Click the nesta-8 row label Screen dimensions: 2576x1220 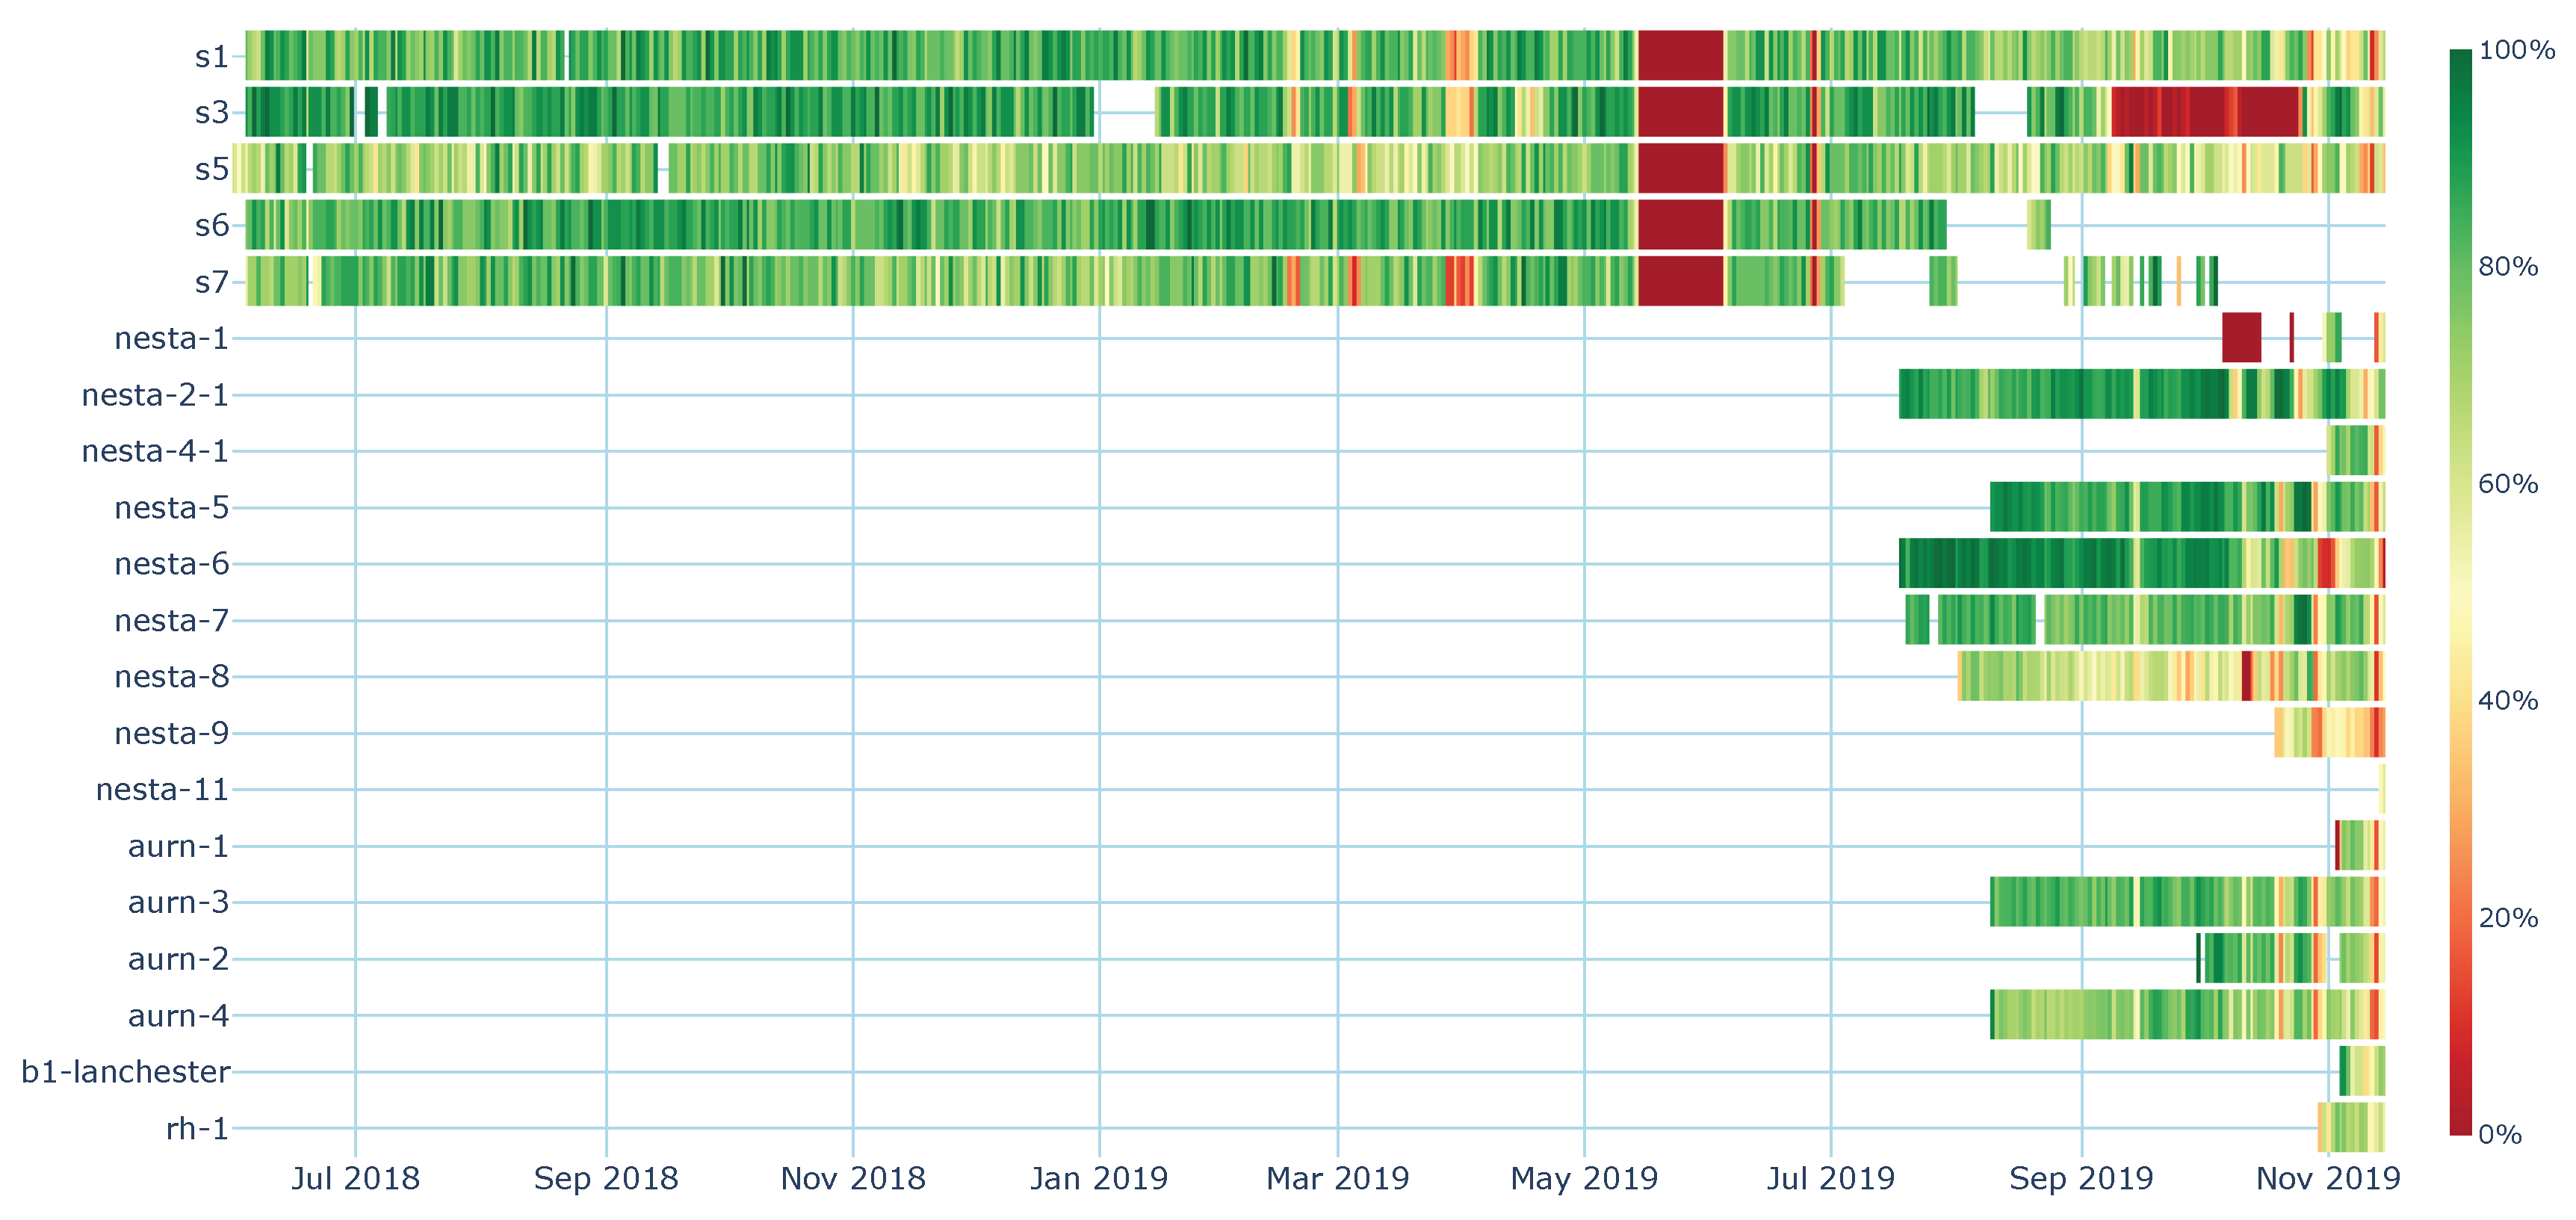(171, 677)
